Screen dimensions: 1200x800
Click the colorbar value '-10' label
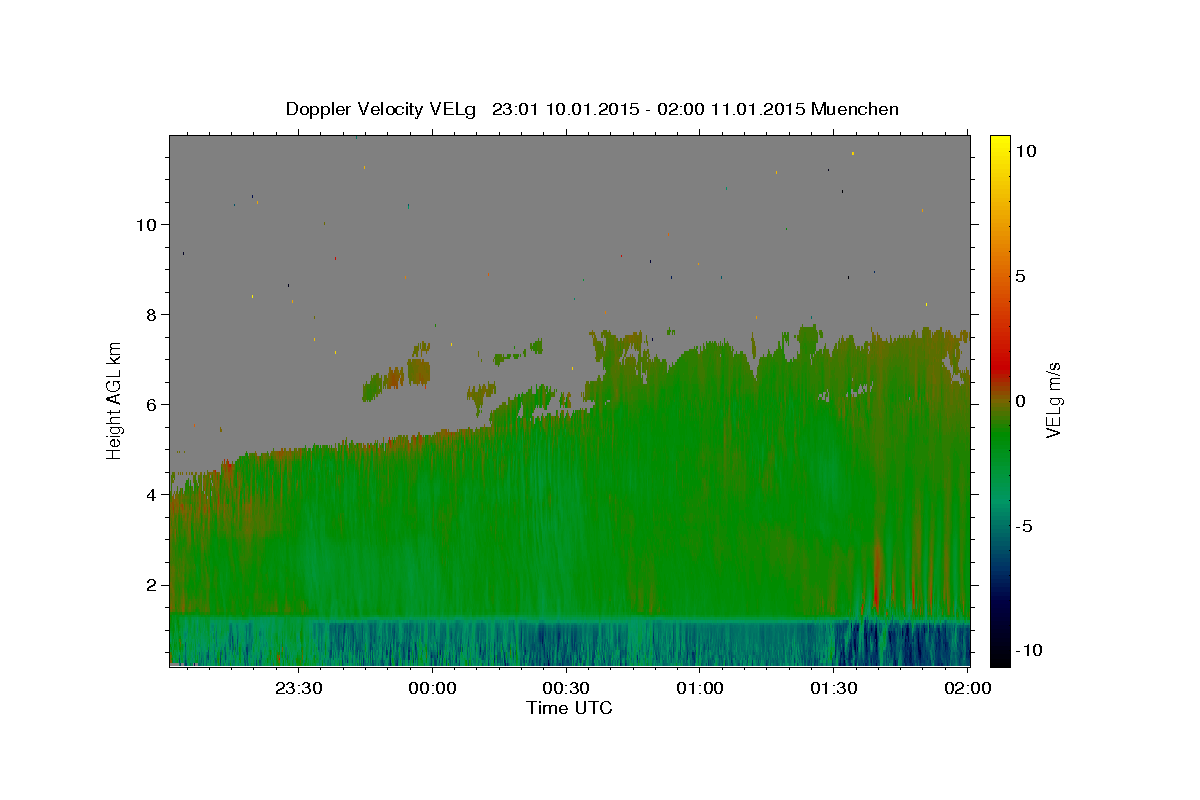tap(1028, 651)
